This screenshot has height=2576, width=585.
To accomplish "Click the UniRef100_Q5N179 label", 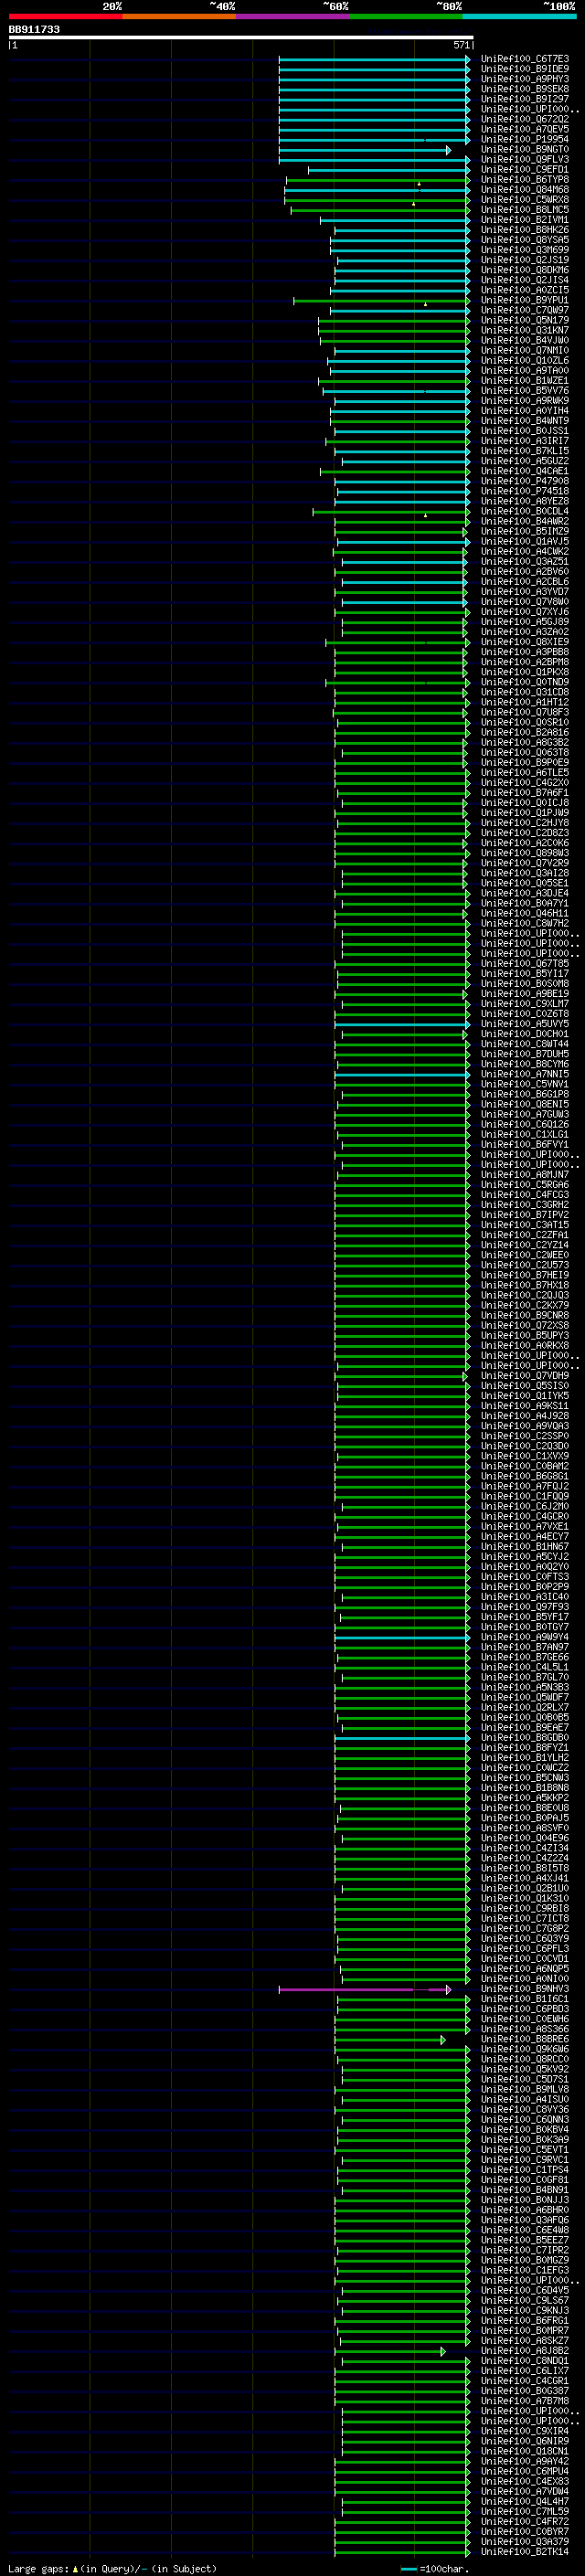I will pos(525,320).
